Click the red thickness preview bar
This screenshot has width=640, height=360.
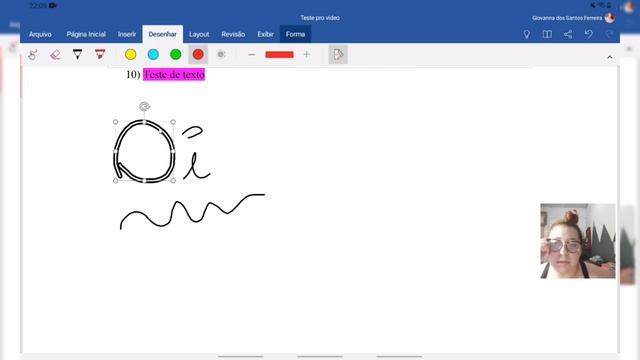pos(279,54)
